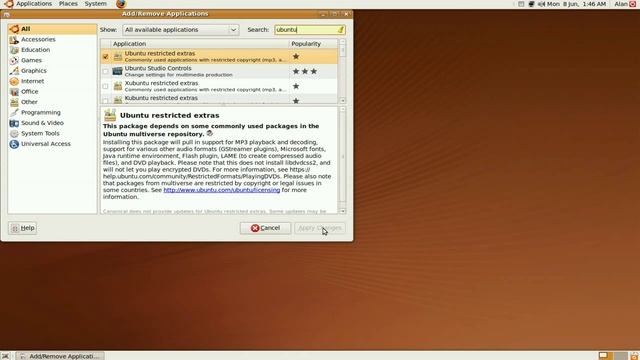Open the Places menu
Image resolution: width=640 pixels, height=360 pixels.
click(x=68, y=4)
